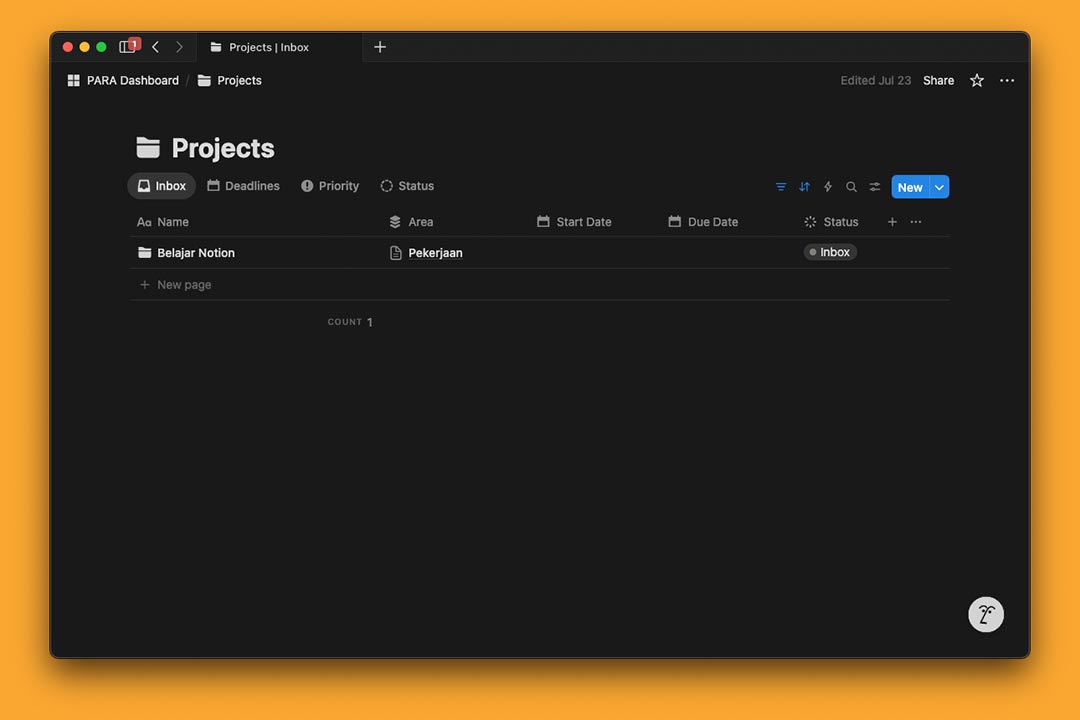Click the Inbox status tag
This screenshot has width=1080, height=720.
(x=830, y=252)
